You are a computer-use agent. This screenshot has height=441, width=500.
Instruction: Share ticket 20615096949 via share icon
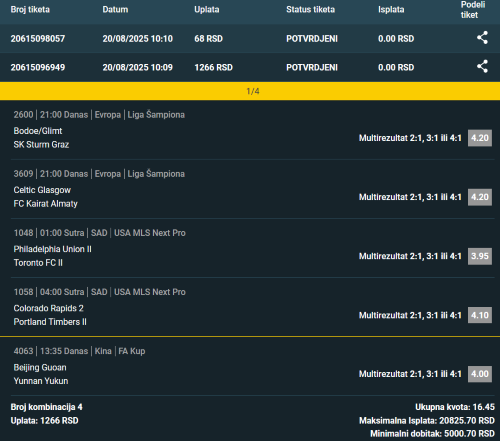coord(482,66)
